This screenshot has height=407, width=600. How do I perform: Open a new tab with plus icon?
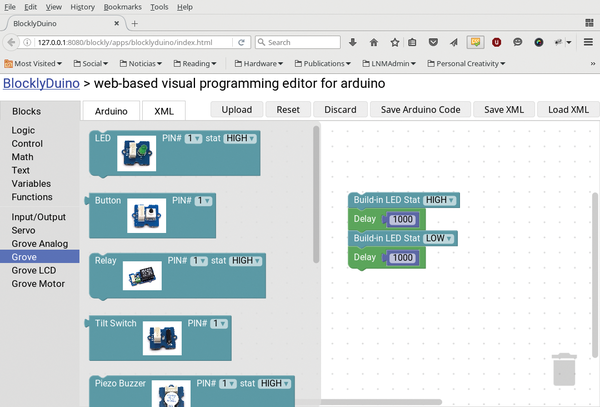tap(134, 24)
